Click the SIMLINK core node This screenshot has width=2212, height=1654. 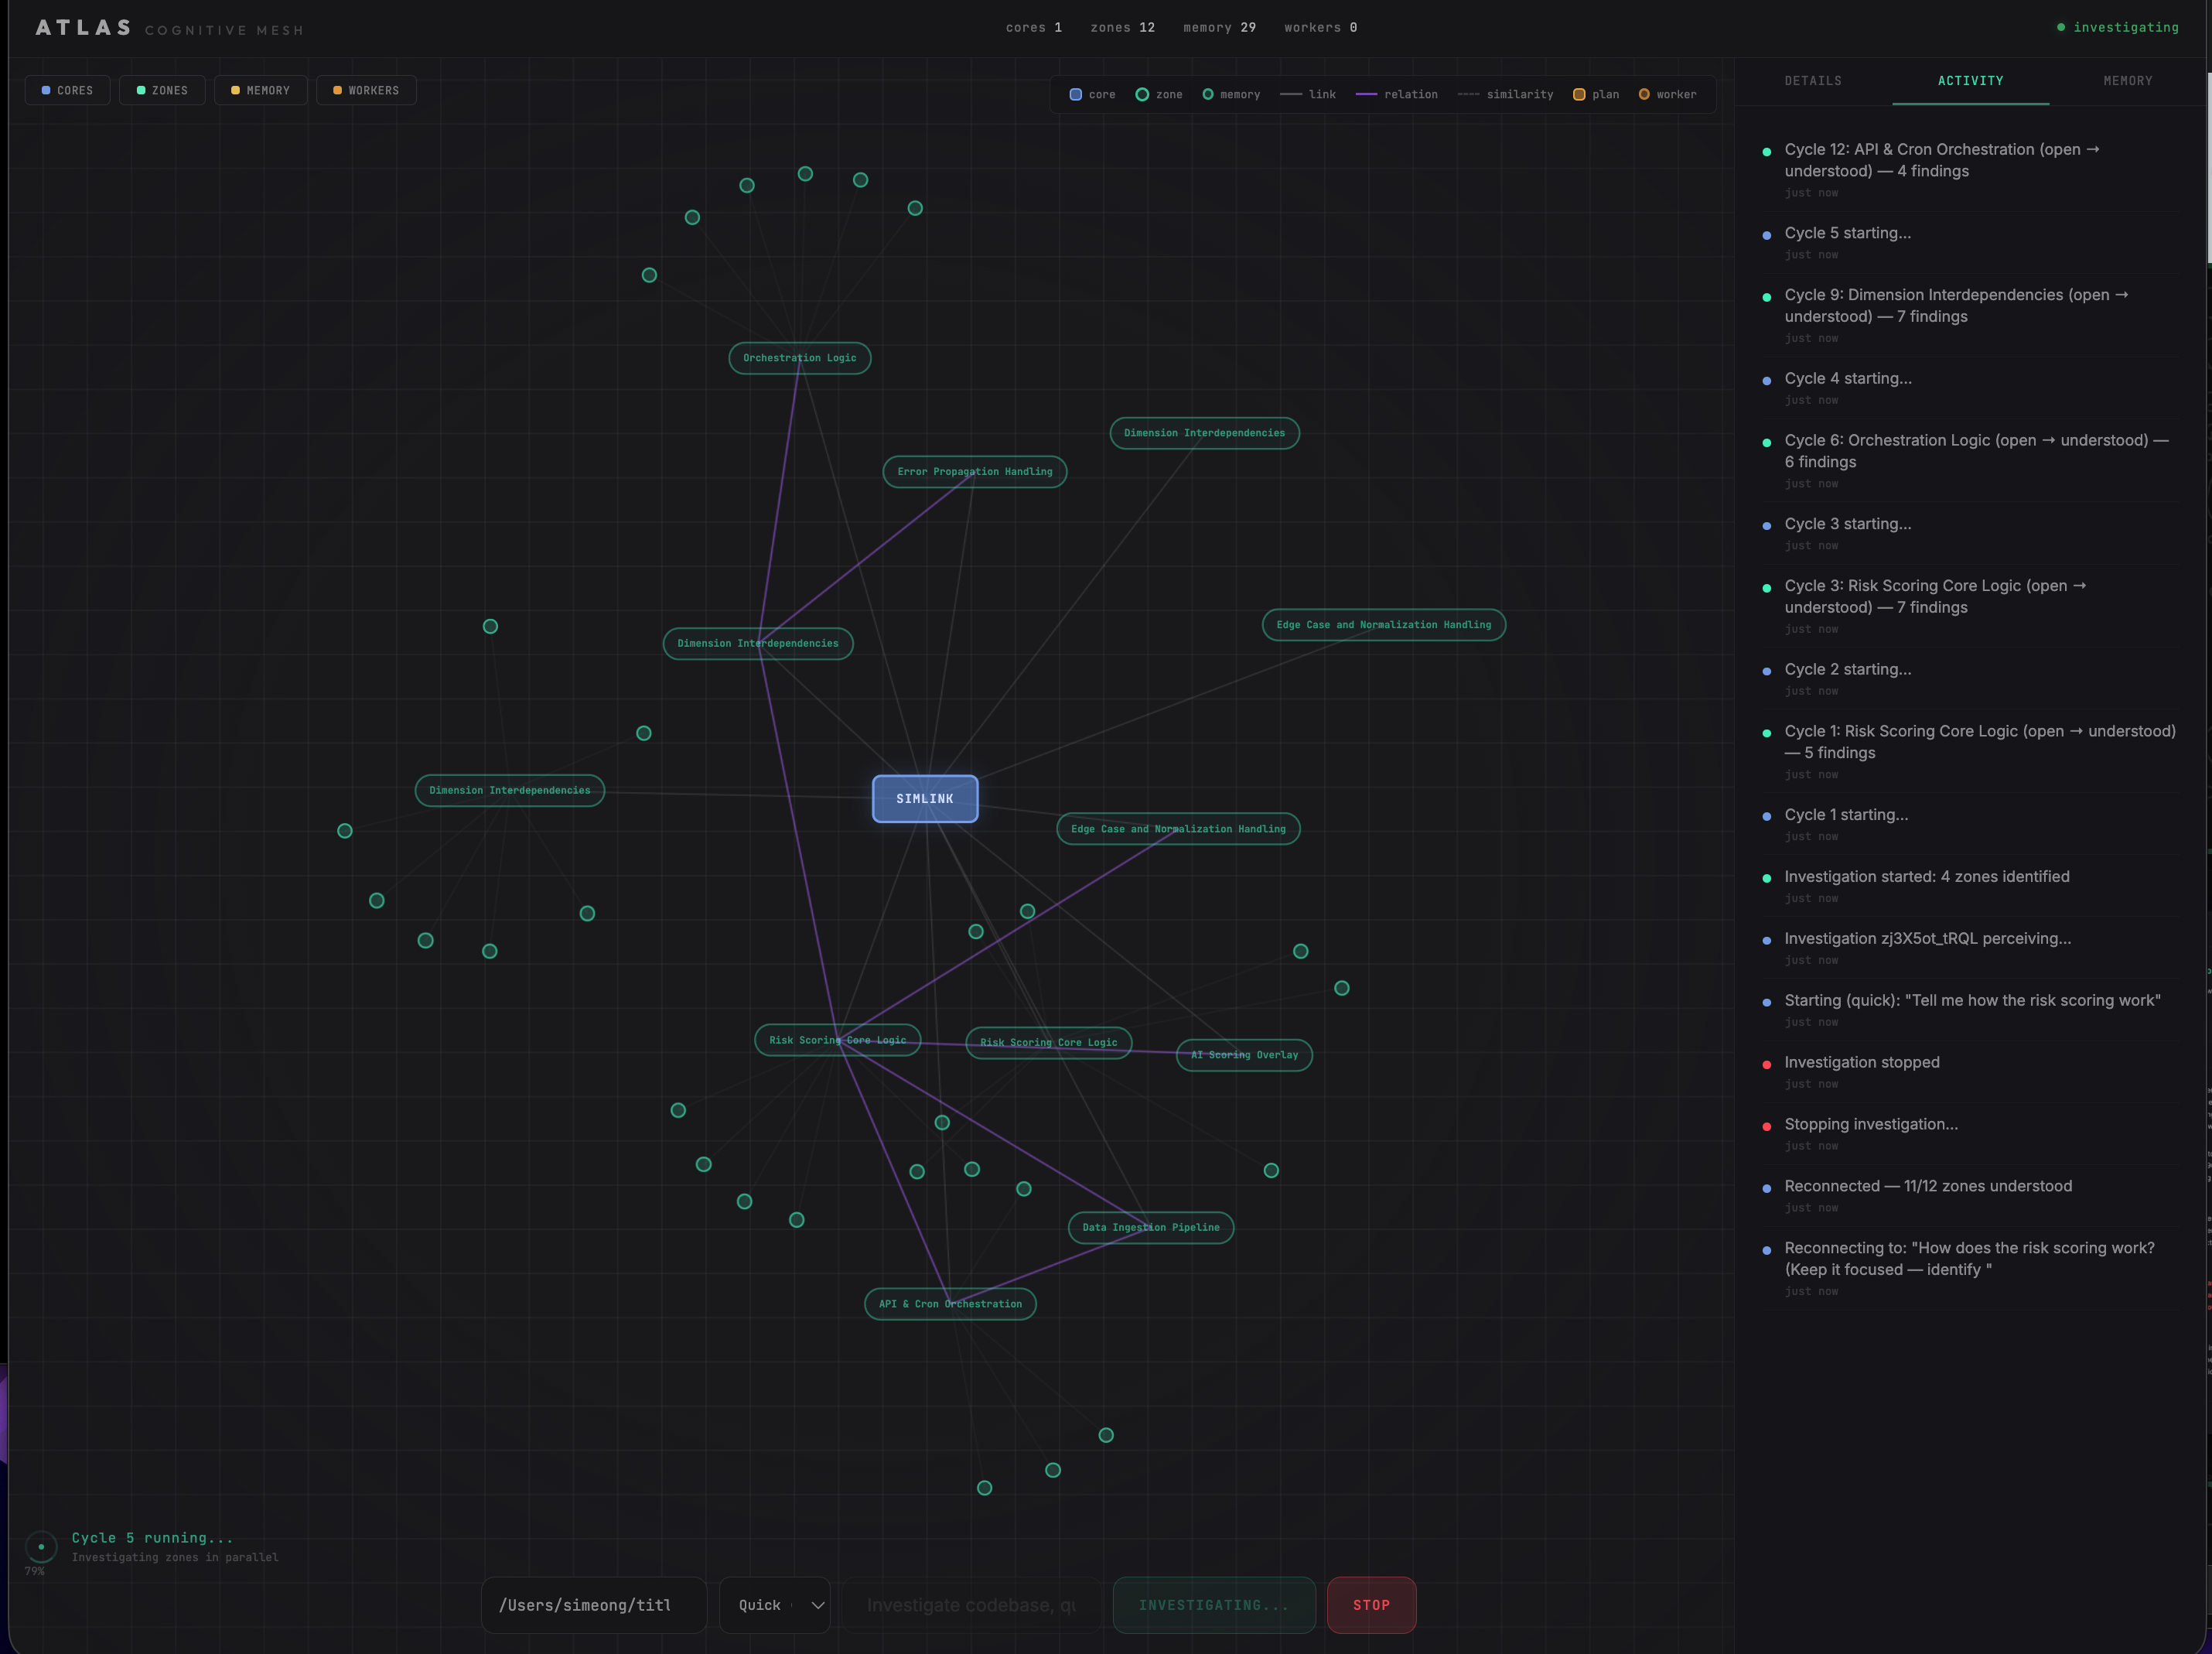pyautogui.click(x=924, y=798)
